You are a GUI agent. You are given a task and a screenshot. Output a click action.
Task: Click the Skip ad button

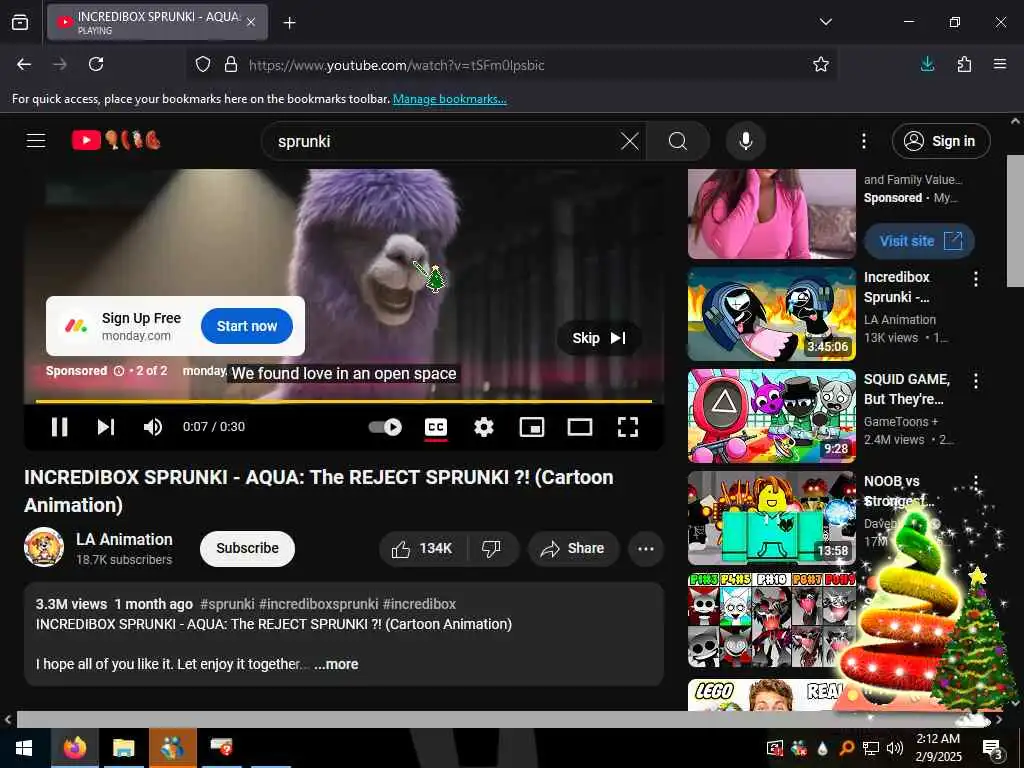point(599,338)
